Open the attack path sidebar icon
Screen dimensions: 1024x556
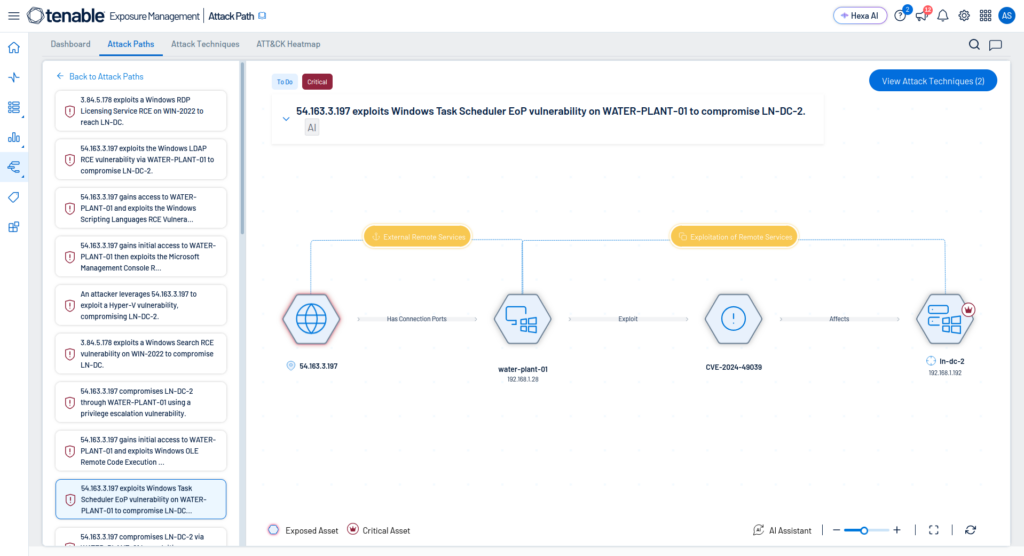point(14,167)
